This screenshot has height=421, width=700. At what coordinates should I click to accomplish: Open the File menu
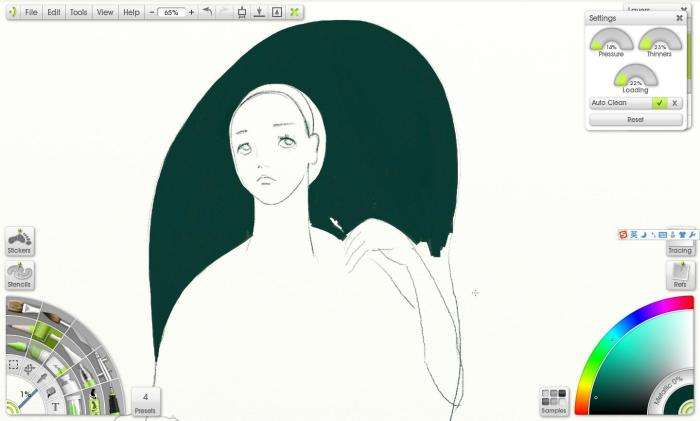coord(31,12)
